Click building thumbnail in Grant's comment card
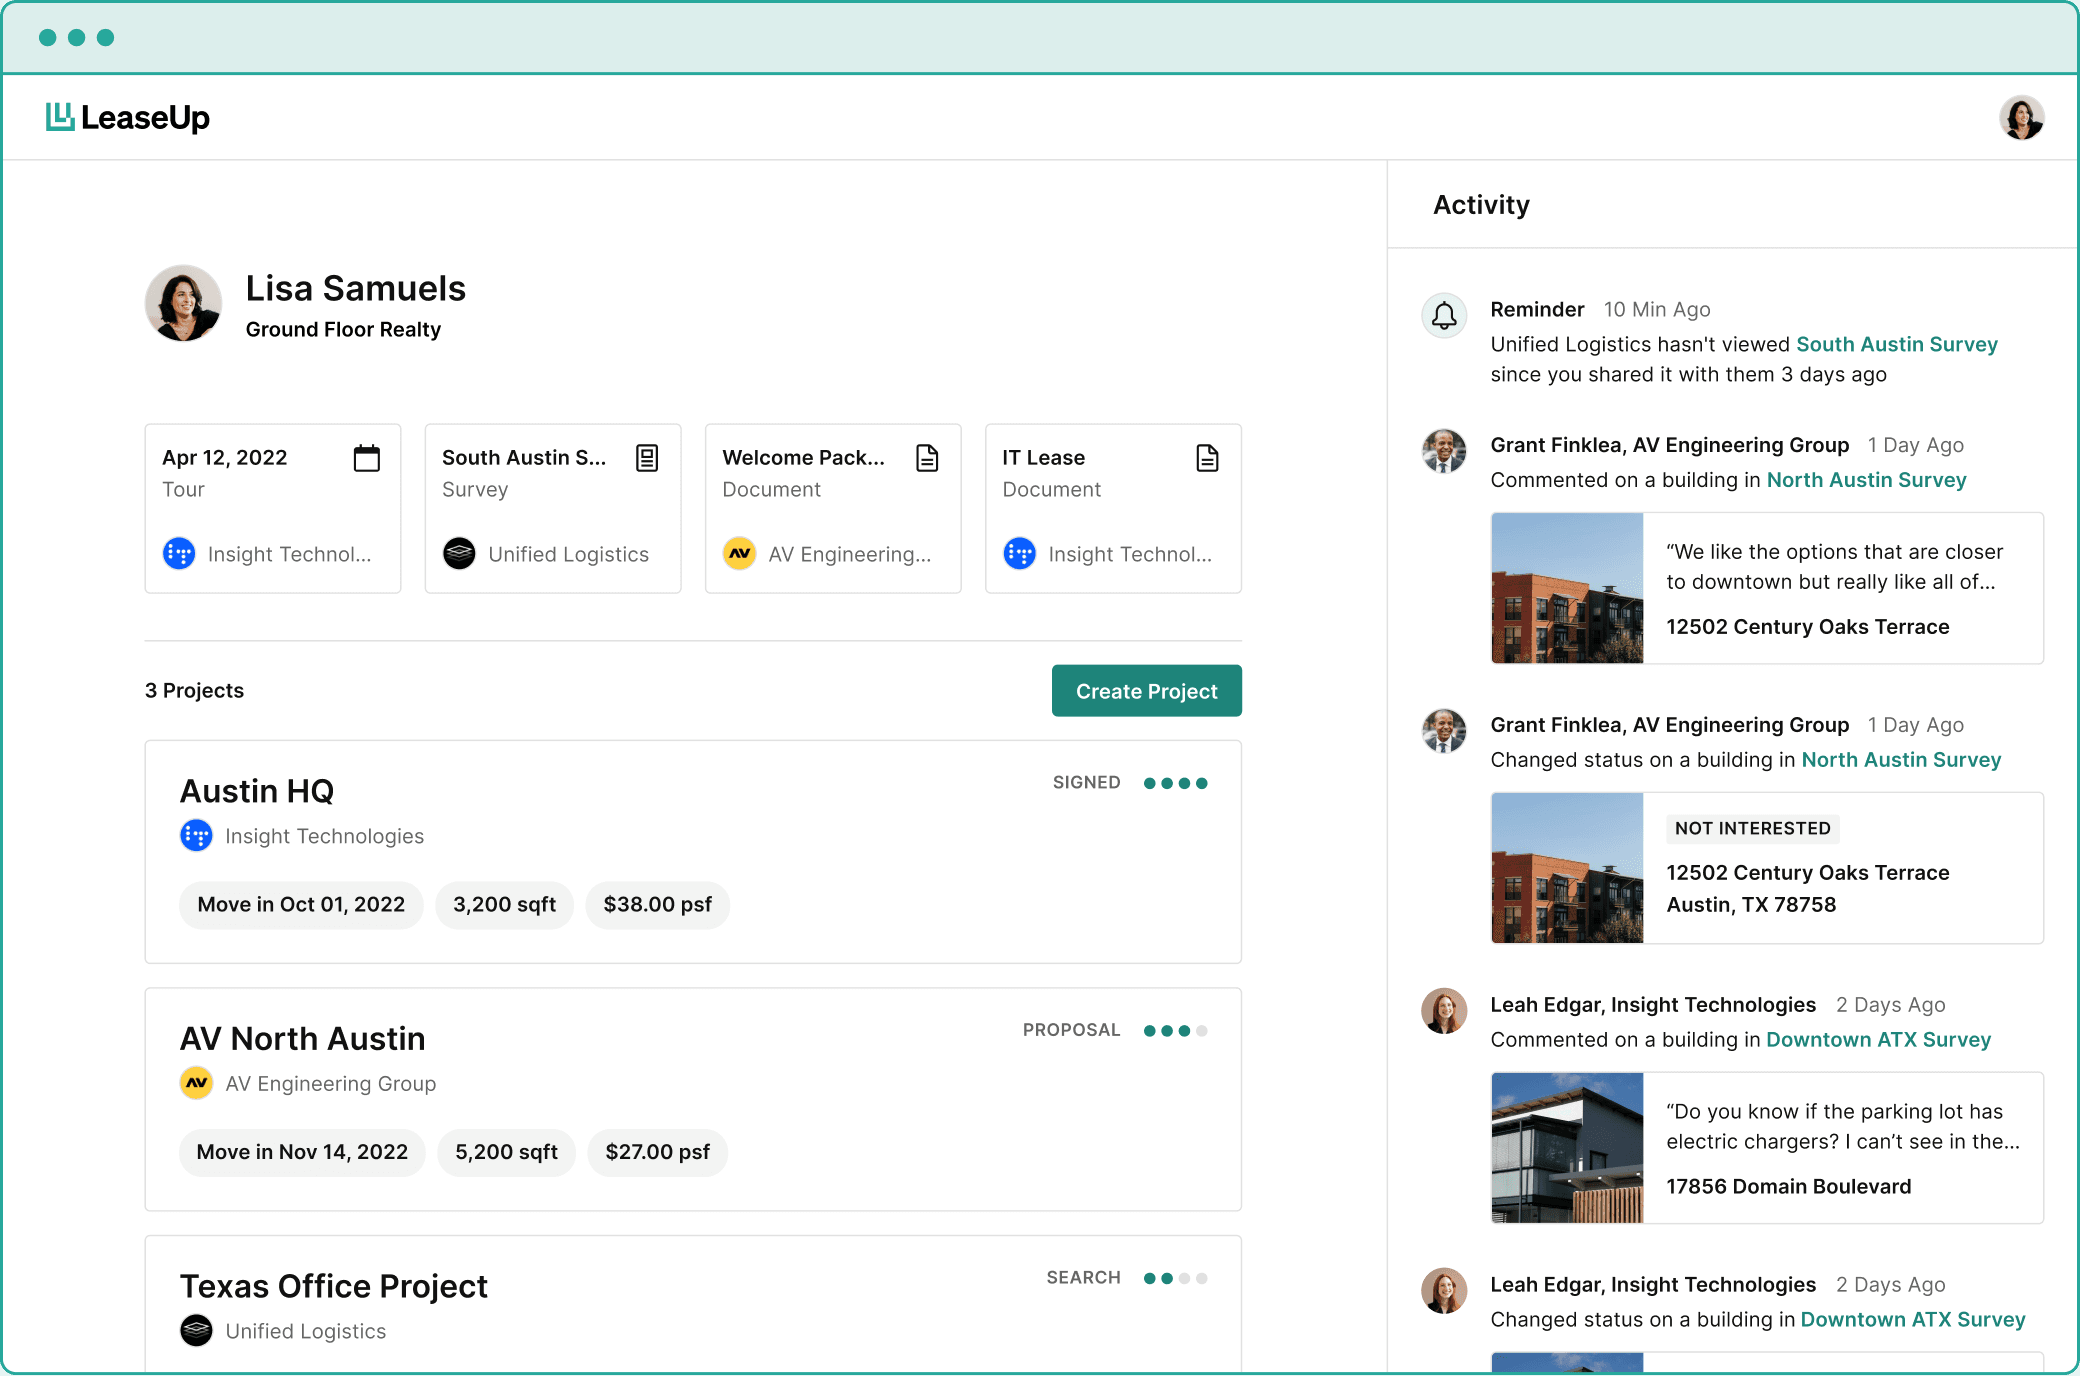The height and width of the screenshot is (1376, 2080). click(1567, 588)
